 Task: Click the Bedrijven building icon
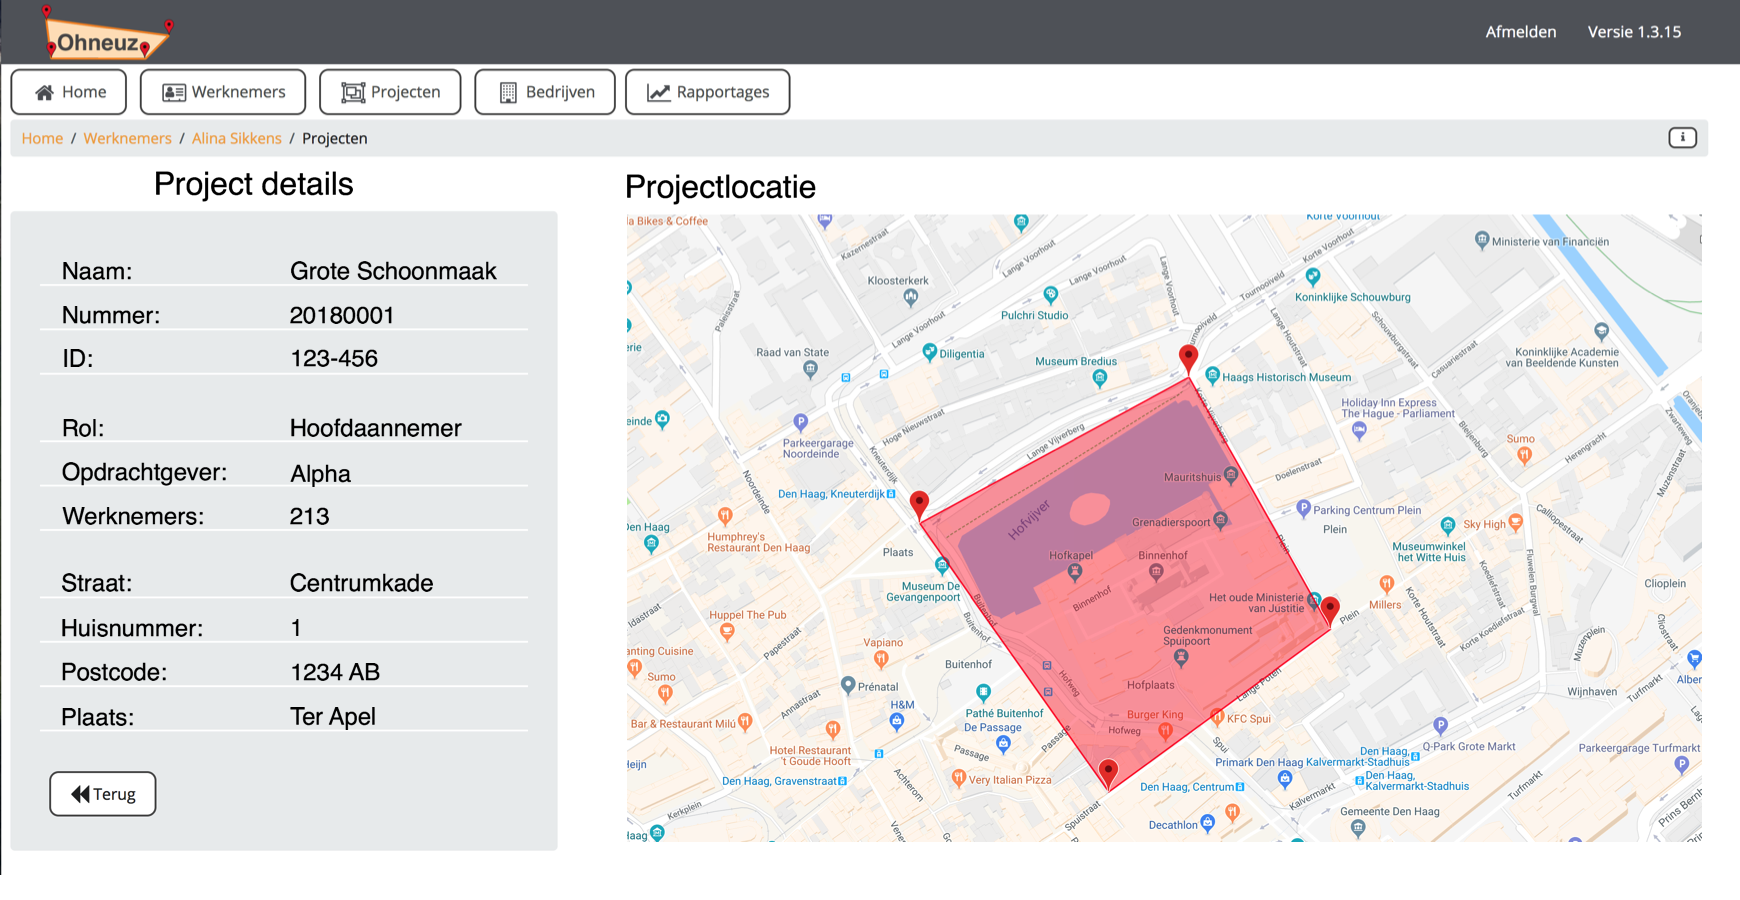pyautogui.click(x=508, y=91)
